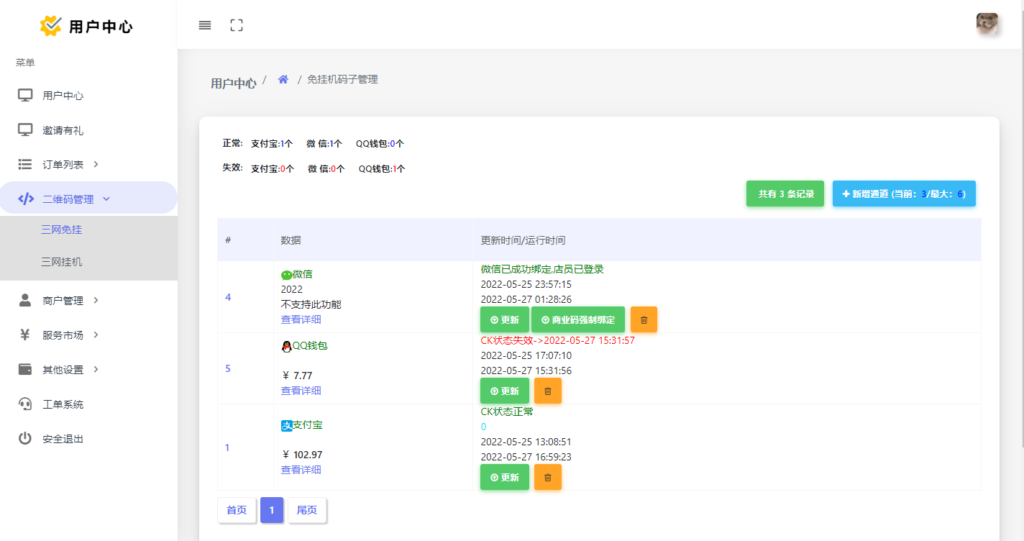The width and height of the screenshot is (1024, 541).
Task: Click 商业码强制绑定 button
Action: pos(578,320)
